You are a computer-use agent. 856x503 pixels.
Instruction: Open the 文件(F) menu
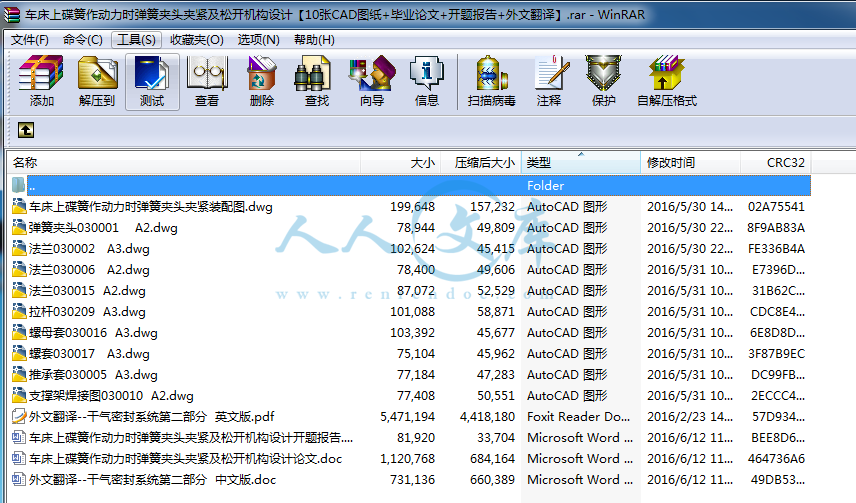pos(29,40)
